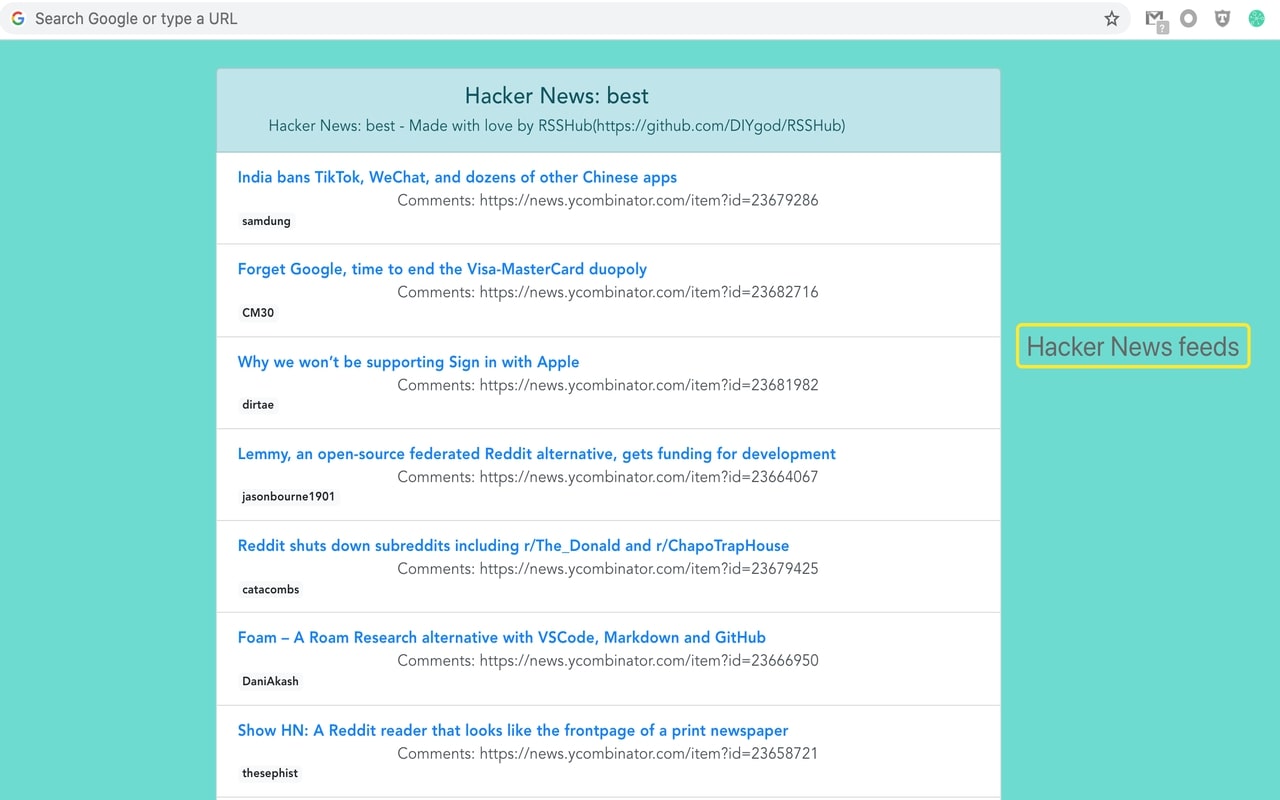Click the Hacker News: best feed title

[x=557, y=96]
